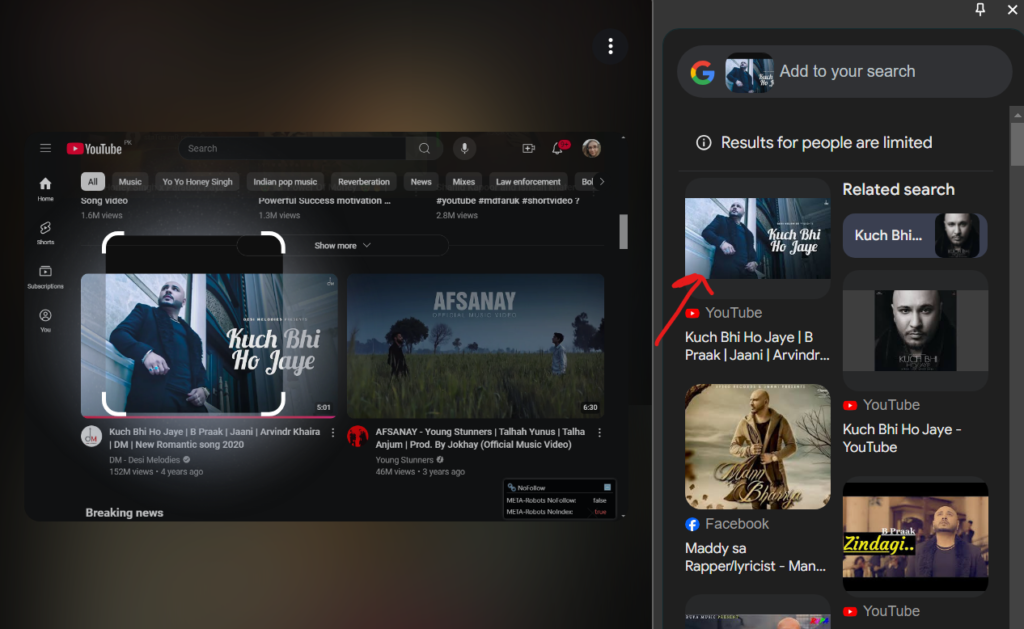This screenshot has height=629, width=1024.
Task: Open the YouTube hamburger guide menu
Action: pos(45,148)
